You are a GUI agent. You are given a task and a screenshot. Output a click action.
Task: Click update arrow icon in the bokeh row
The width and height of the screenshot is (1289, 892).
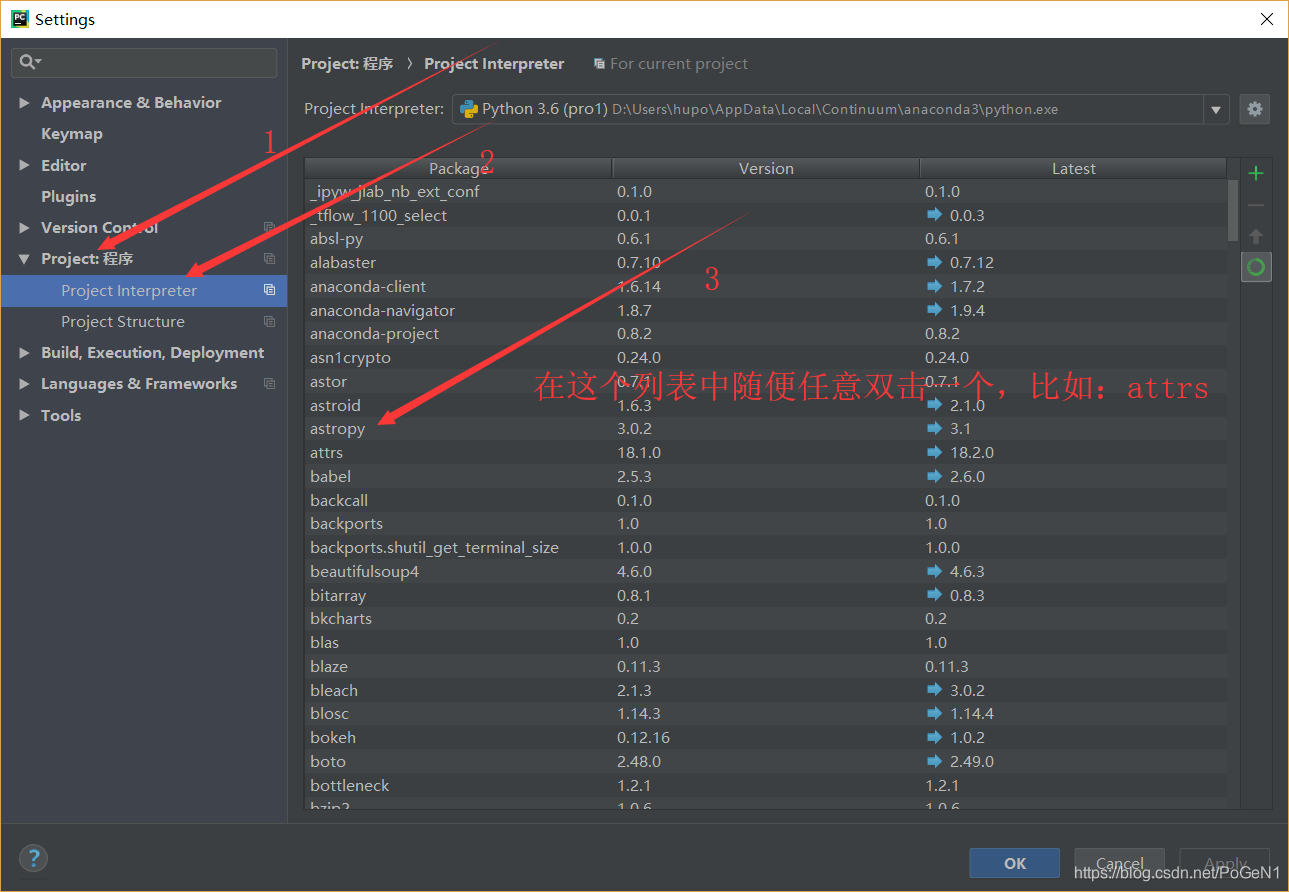[934, 737]
